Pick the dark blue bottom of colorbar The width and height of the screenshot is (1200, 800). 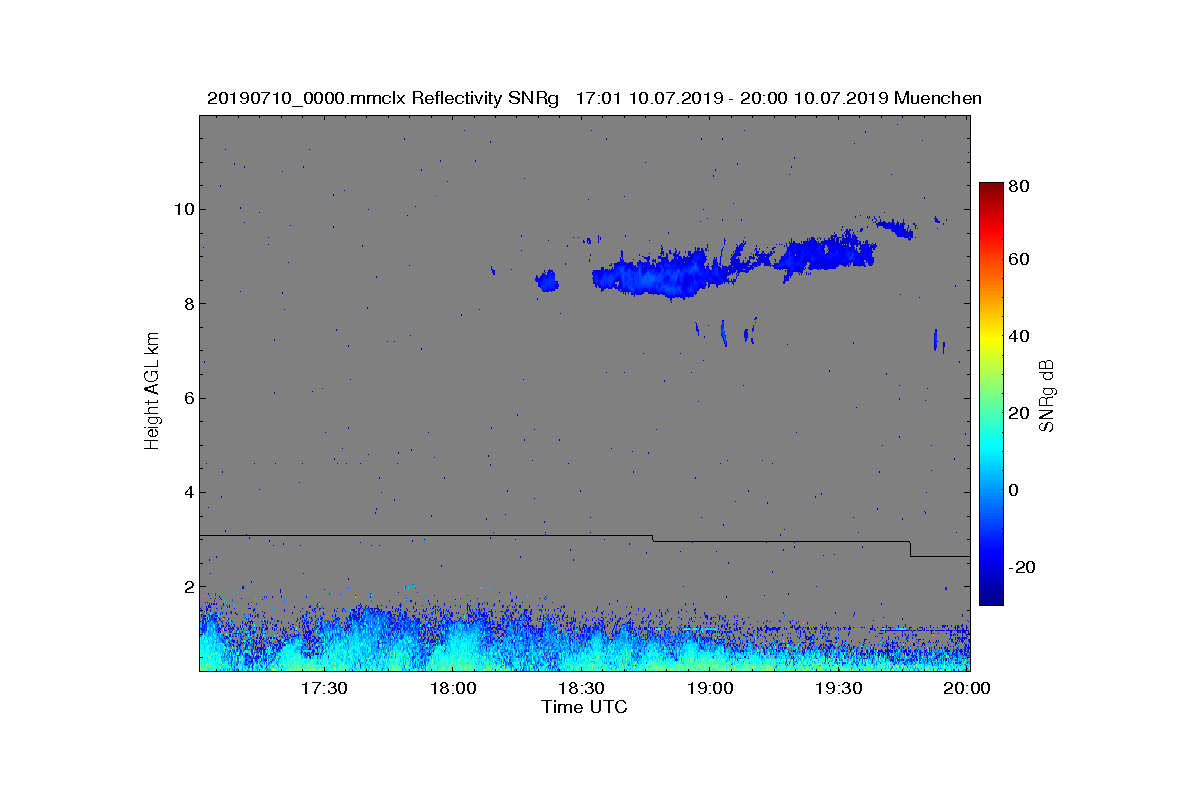(x=990, y=598)
